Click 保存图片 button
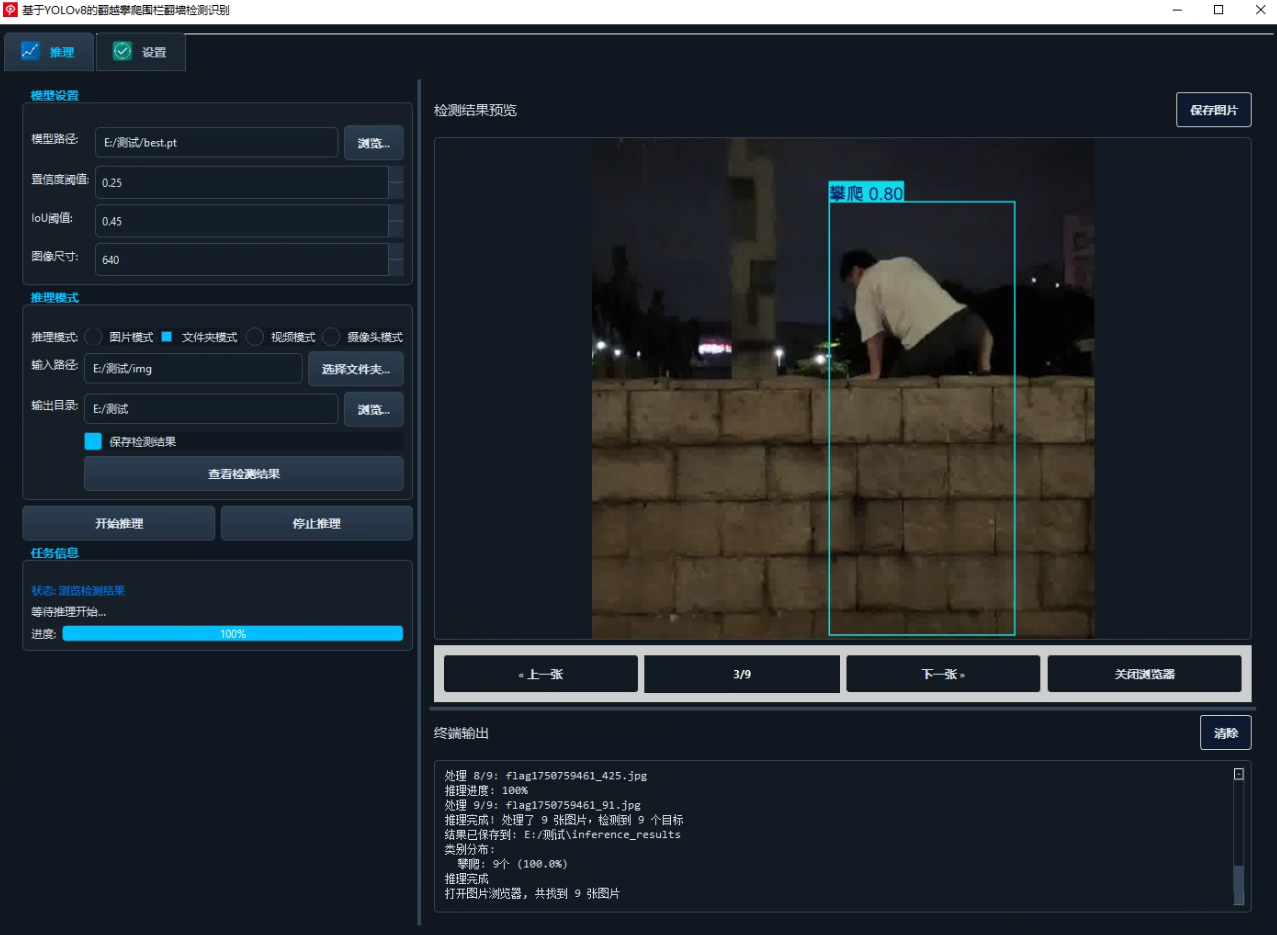Image resolution: width=1277 pixels, height=935 pixels. point(1214,110)
